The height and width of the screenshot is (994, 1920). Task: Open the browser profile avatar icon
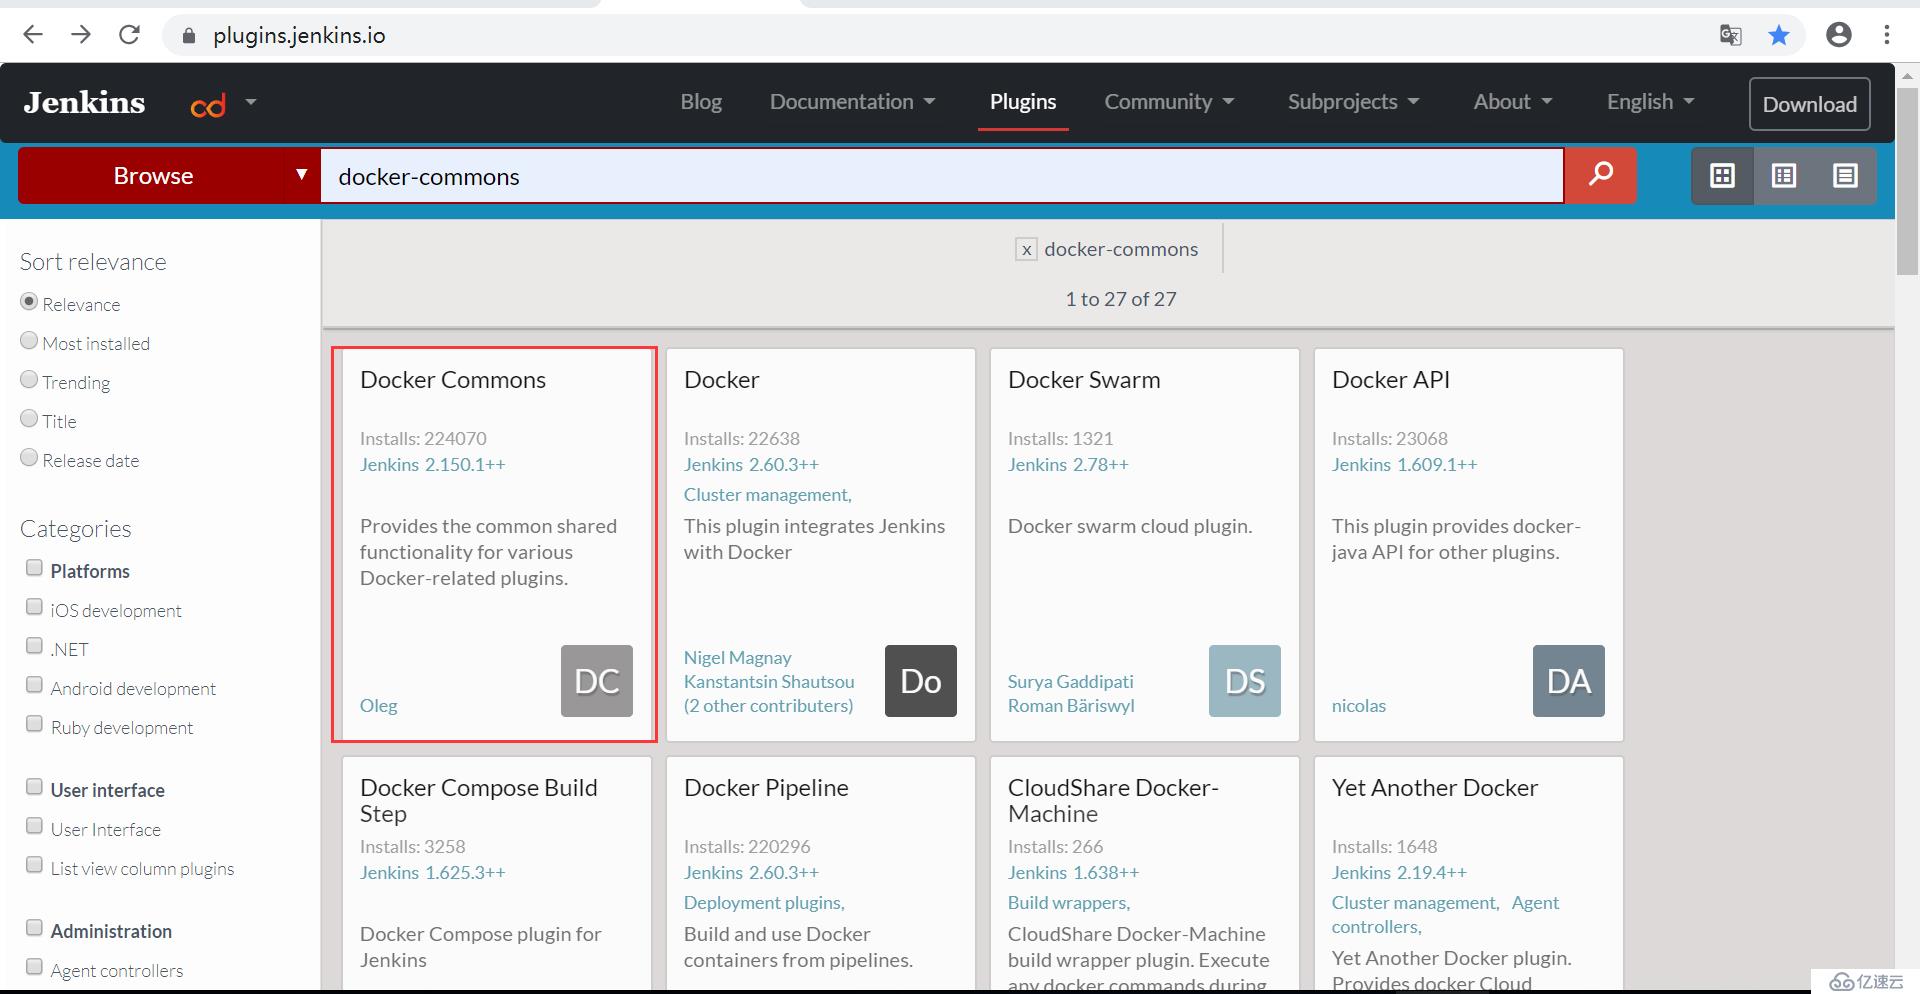(x=1838, y=35)
